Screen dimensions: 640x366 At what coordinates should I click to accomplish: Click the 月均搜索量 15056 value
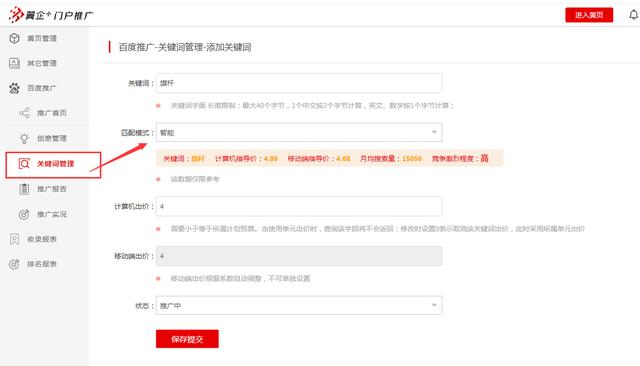(x=412, y=159)
